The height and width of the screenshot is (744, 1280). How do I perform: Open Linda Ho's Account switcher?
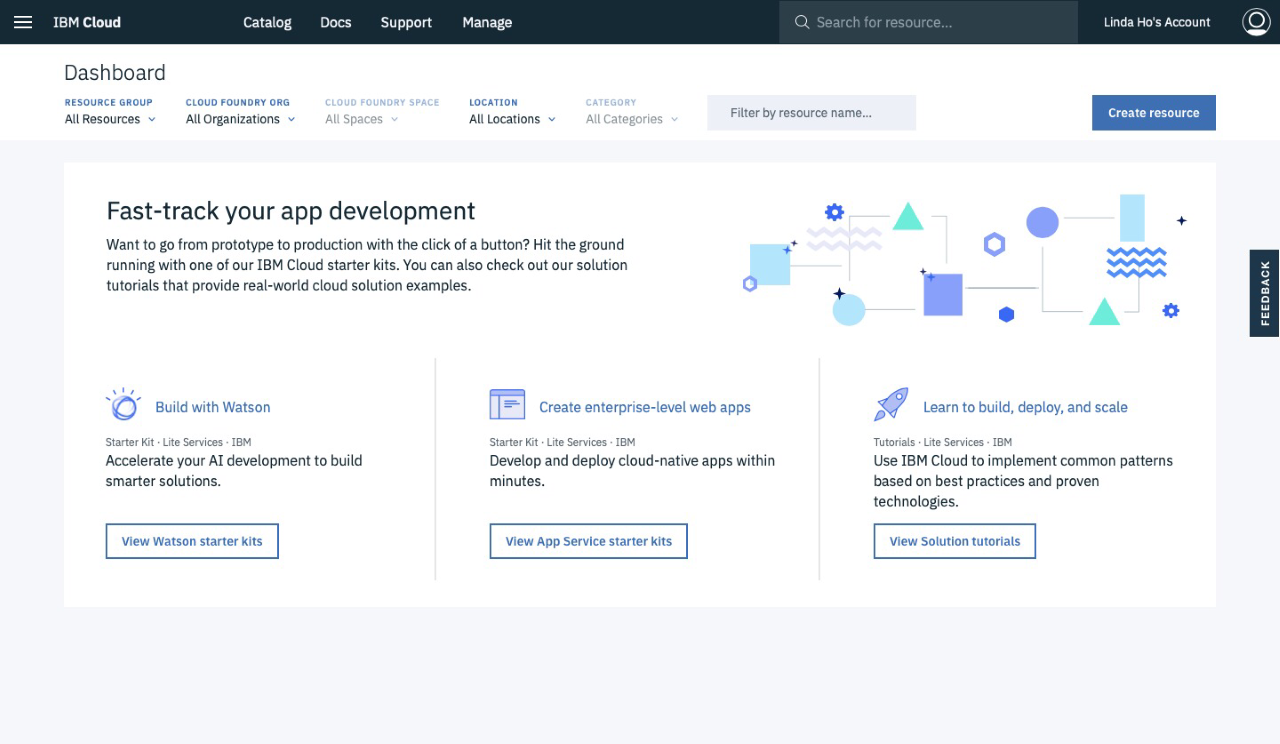pyautogui.click(x=1157, y=22)
